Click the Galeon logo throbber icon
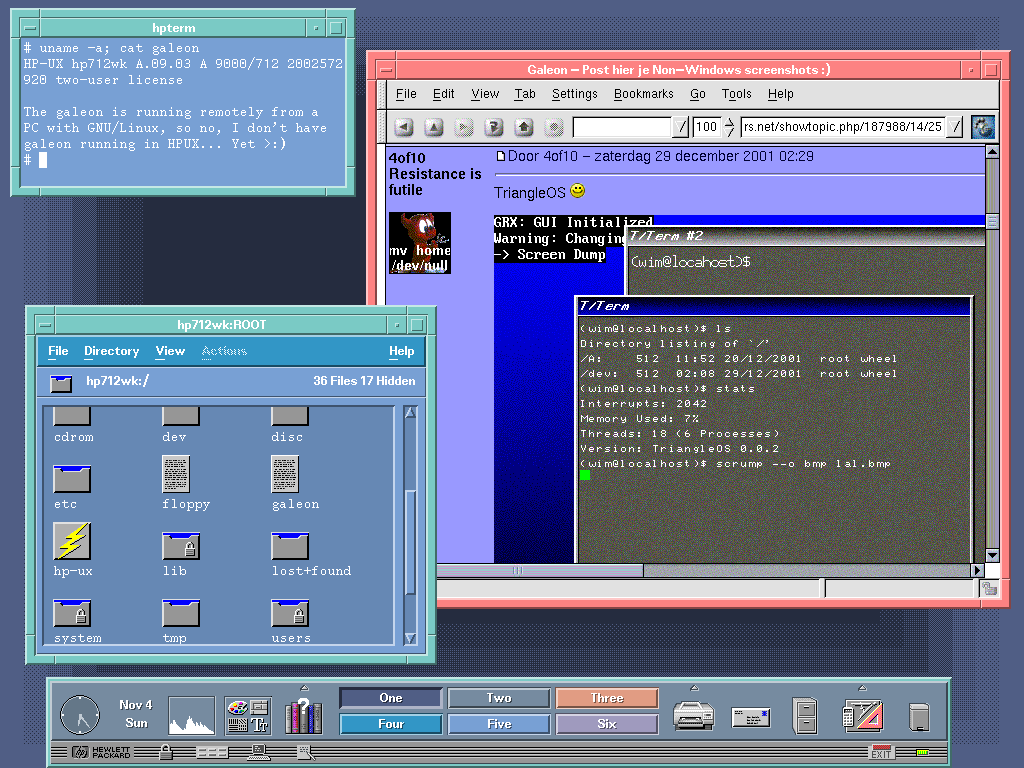The width and height of the screenshot is (1024, 768). tap(982, 127)
